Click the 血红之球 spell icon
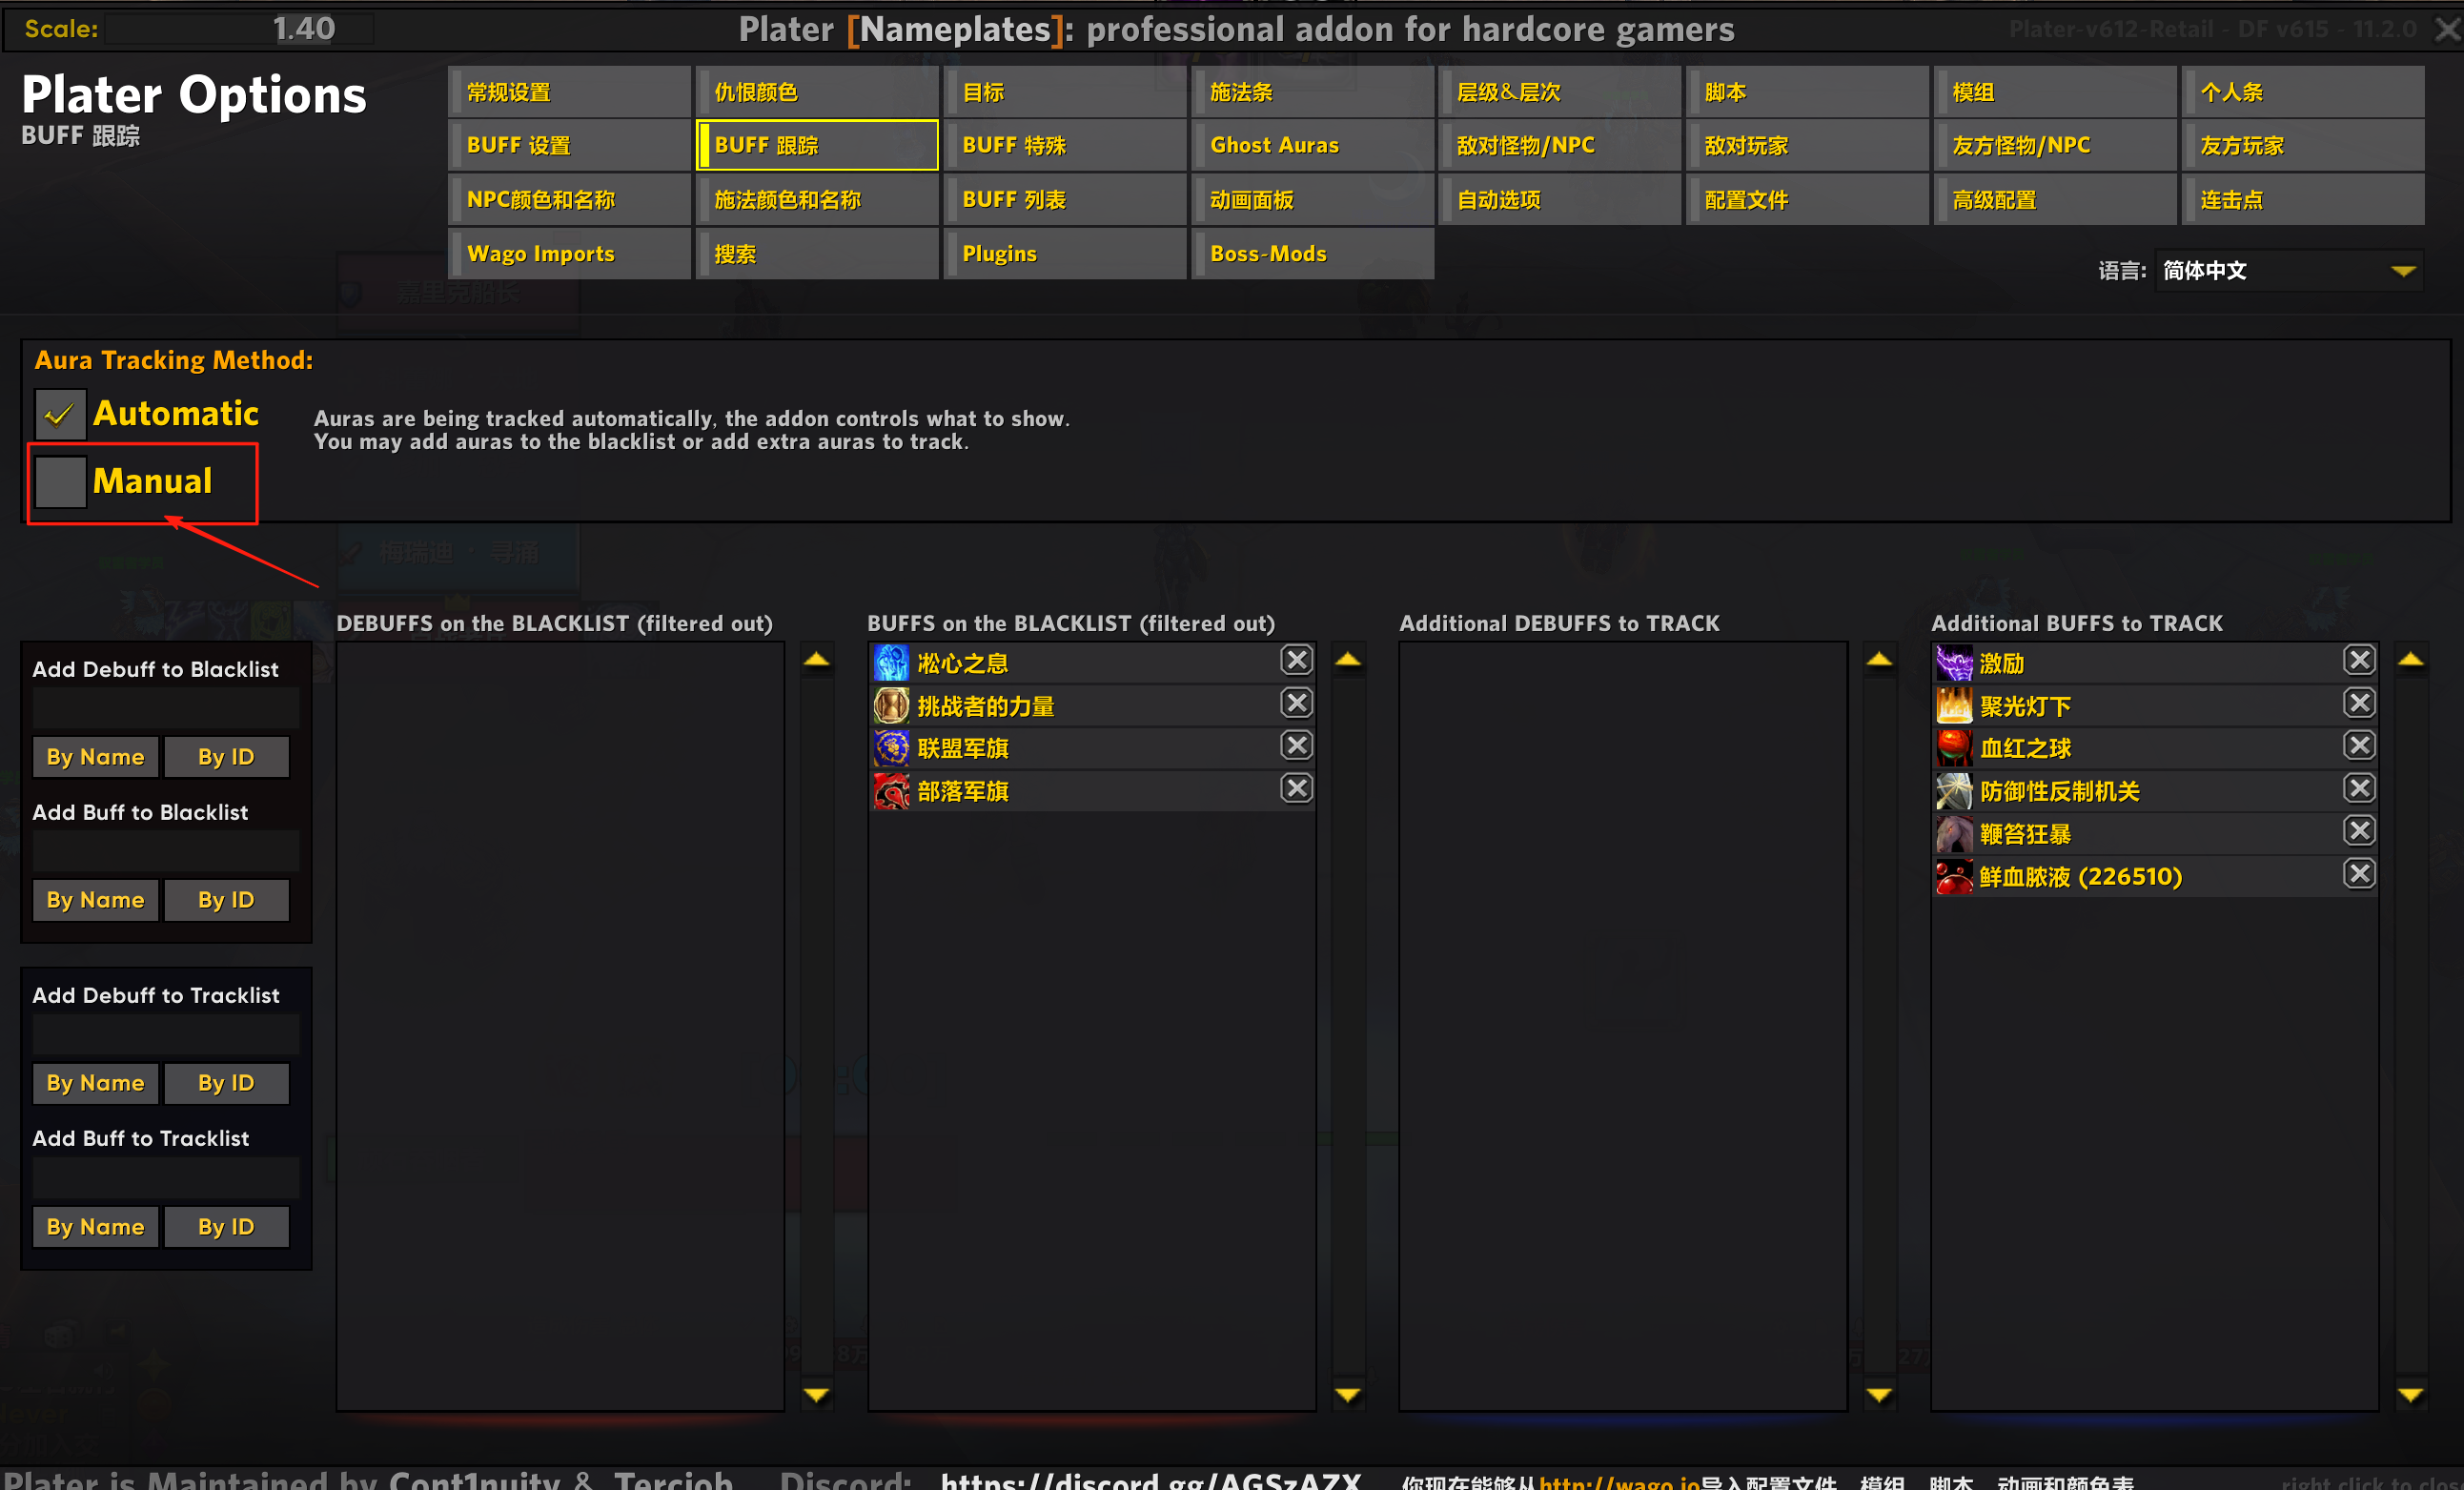 1954,748
